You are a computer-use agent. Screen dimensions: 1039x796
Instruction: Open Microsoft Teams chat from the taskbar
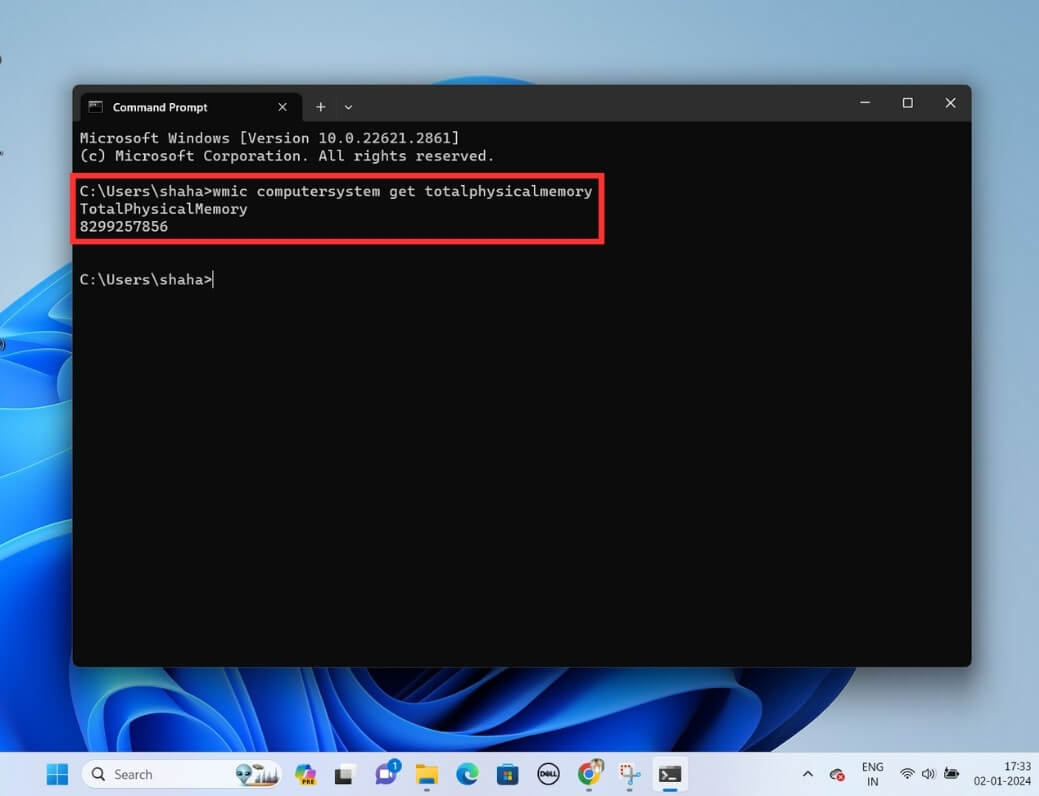tap(387, 774)
